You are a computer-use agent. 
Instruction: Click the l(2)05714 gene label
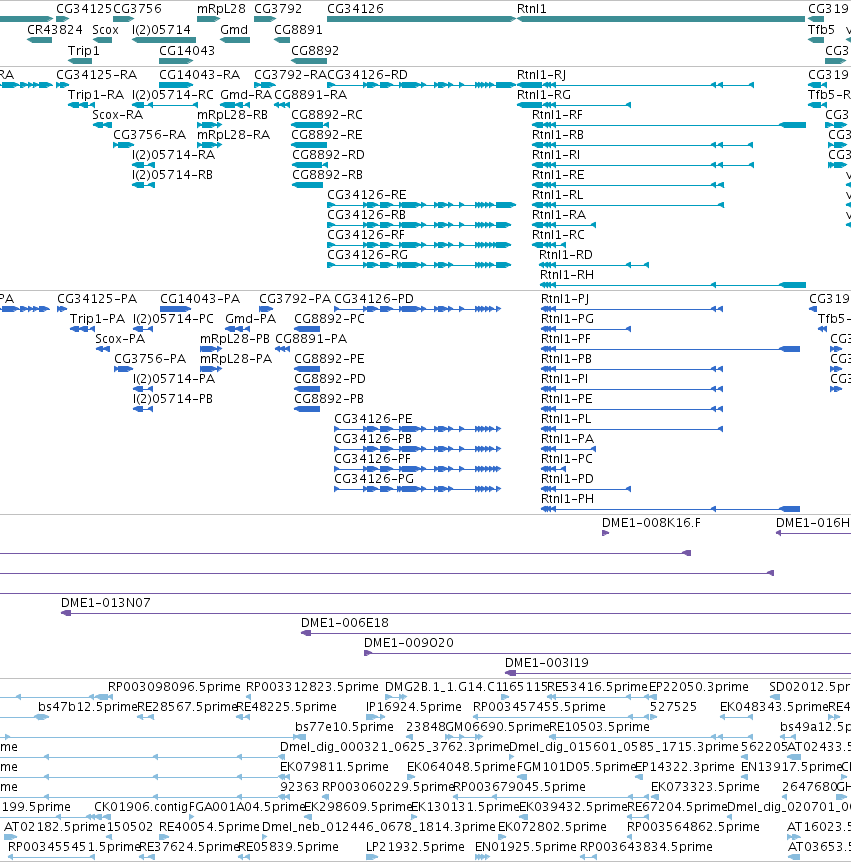[161, 30]
